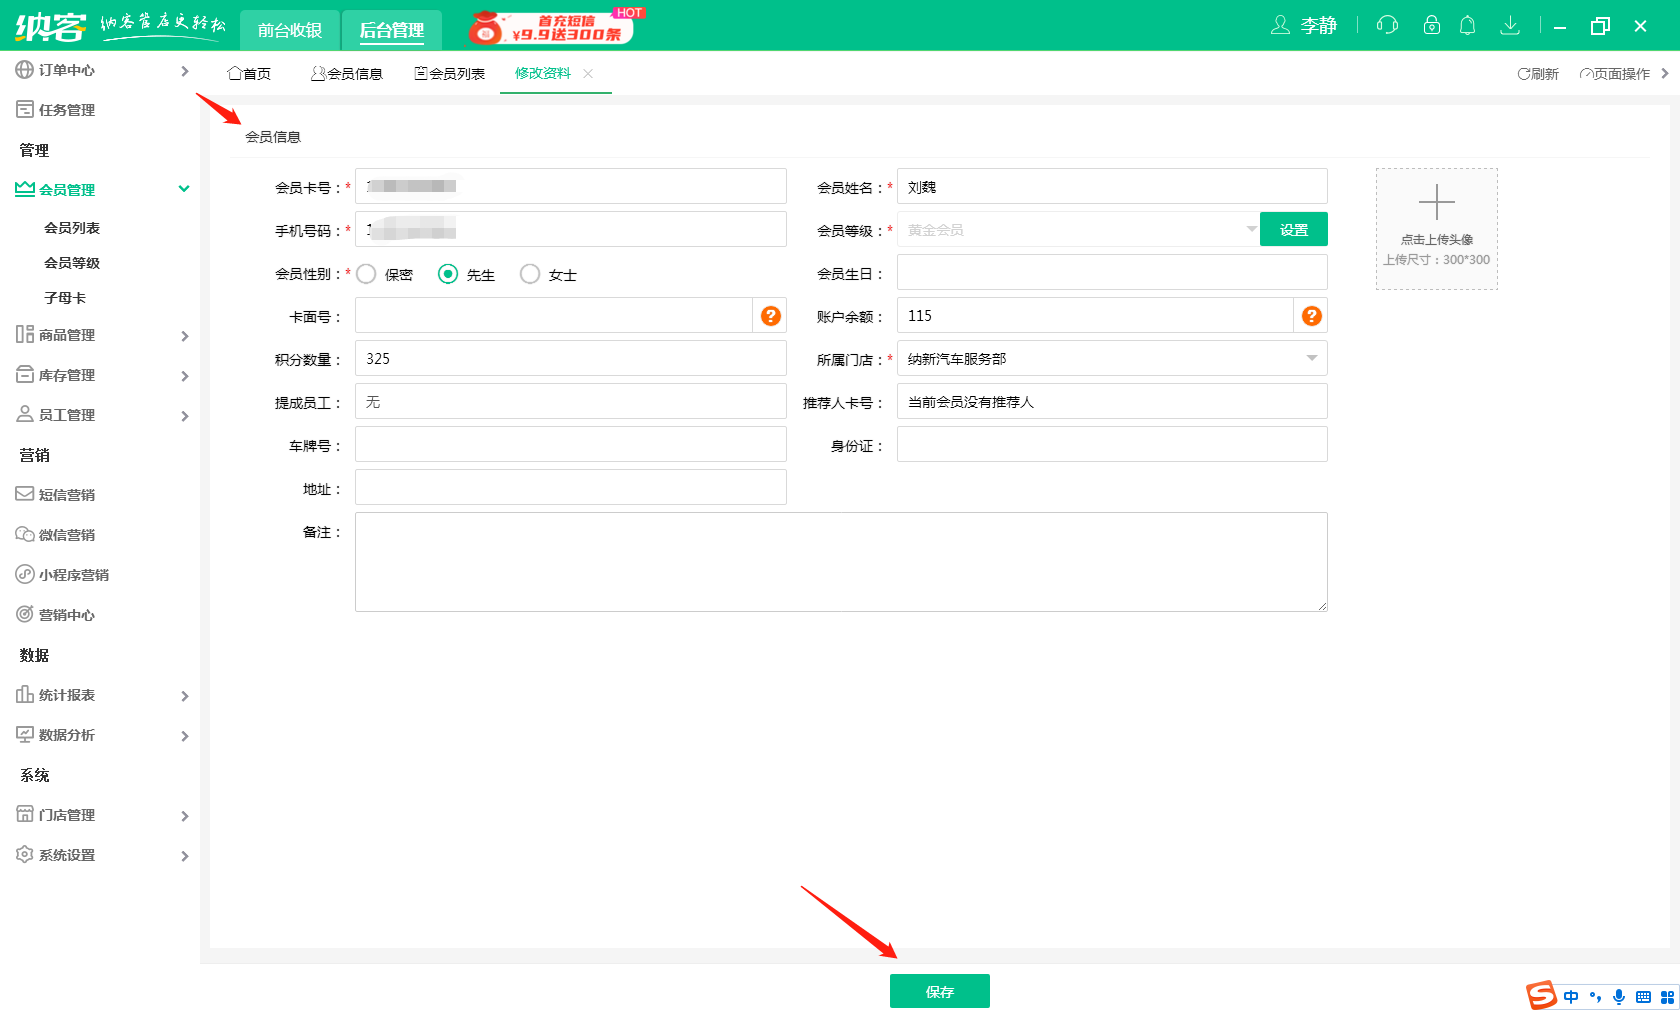Open 营销中心 in the sidebar
Image resolution: width=1680 pixels, height=1010 pixels.
(68, 614)
